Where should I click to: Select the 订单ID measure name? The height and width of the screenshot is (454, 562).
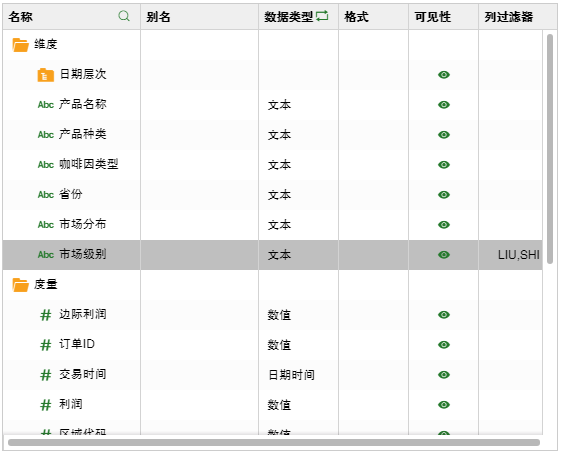pyautogui.click(x=77, y=344)
